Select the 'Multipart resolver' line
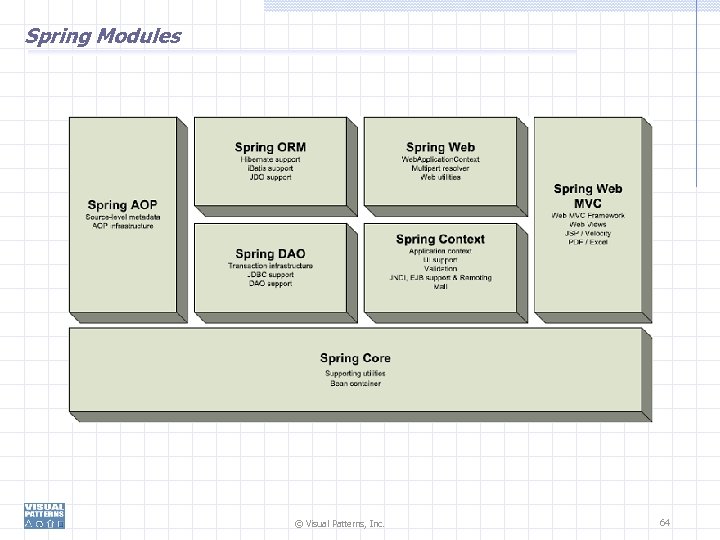The height and width of the screenshot is (540, 720). coord(440,169)
